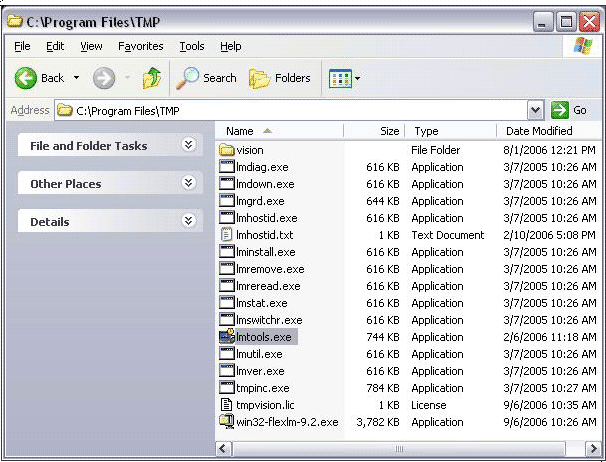
Task: Expand the Details panel
Action: (187, 221)
